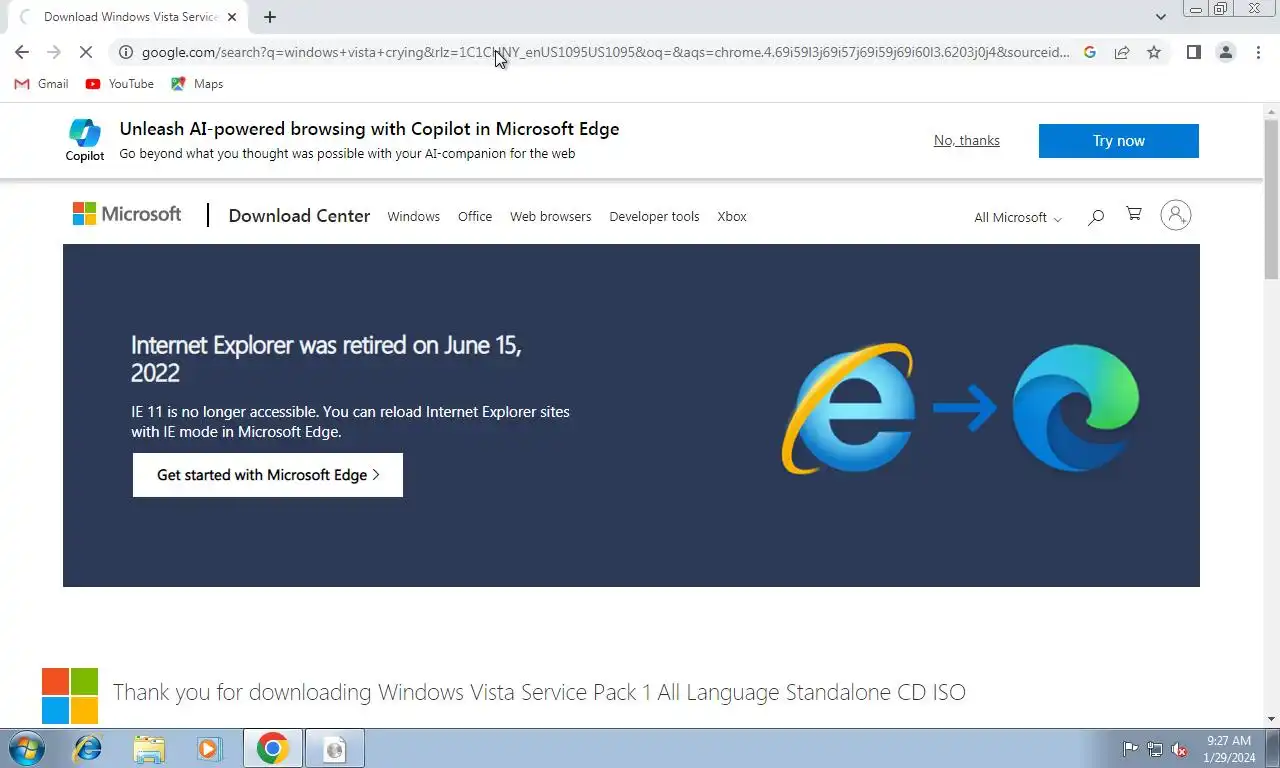Select Windows in Download Center nav
The image size is (1280, 768).
pos(413,216)
